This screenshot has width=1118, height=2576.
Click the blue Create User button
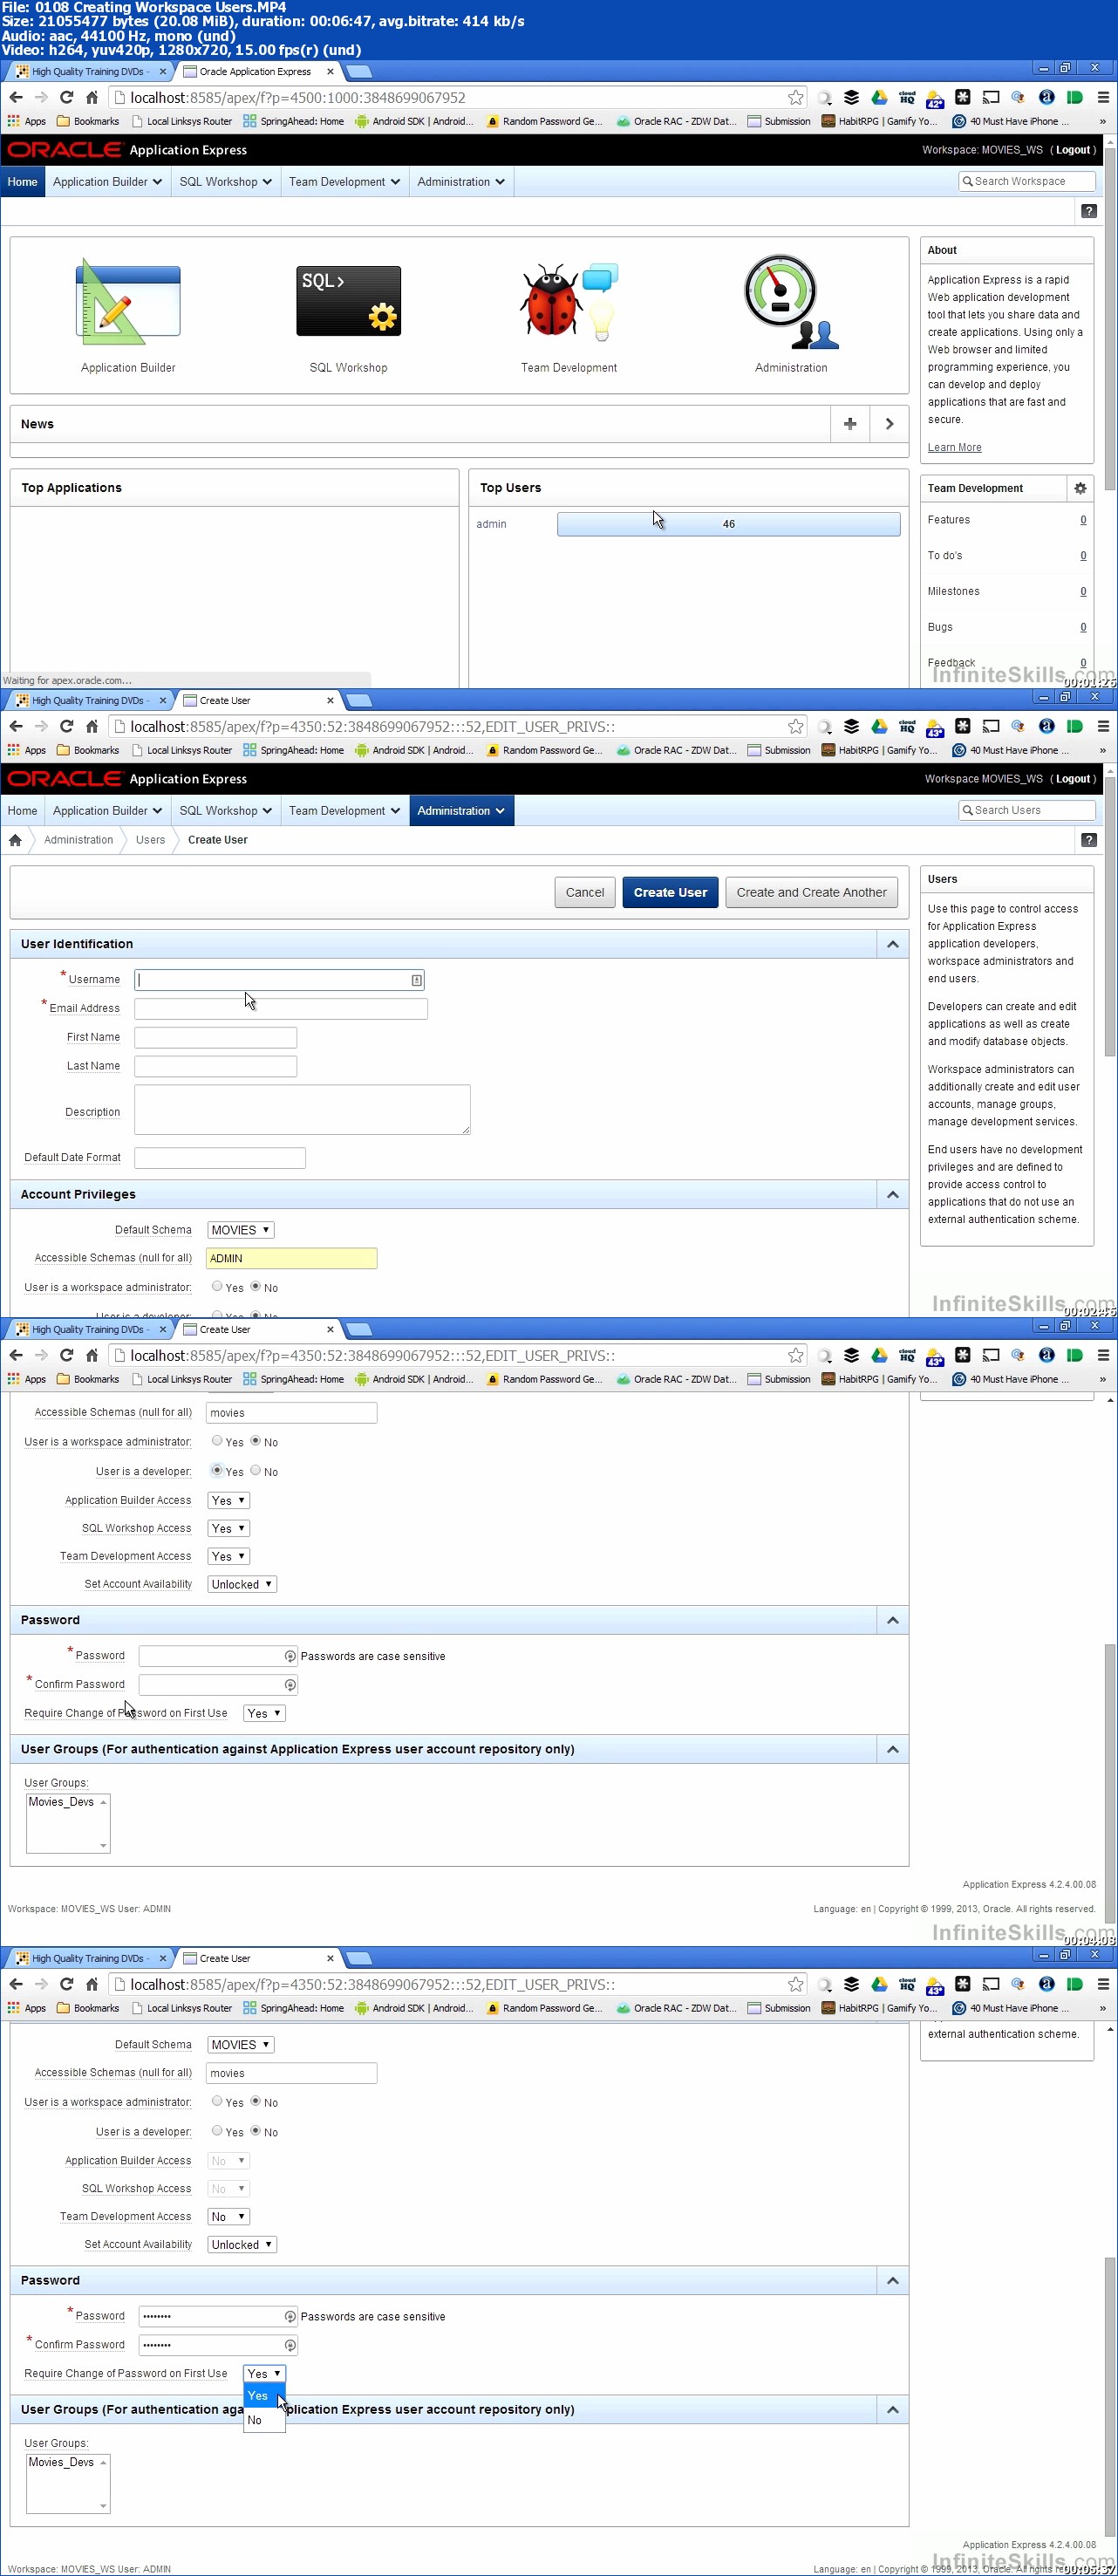pos(670,892)
